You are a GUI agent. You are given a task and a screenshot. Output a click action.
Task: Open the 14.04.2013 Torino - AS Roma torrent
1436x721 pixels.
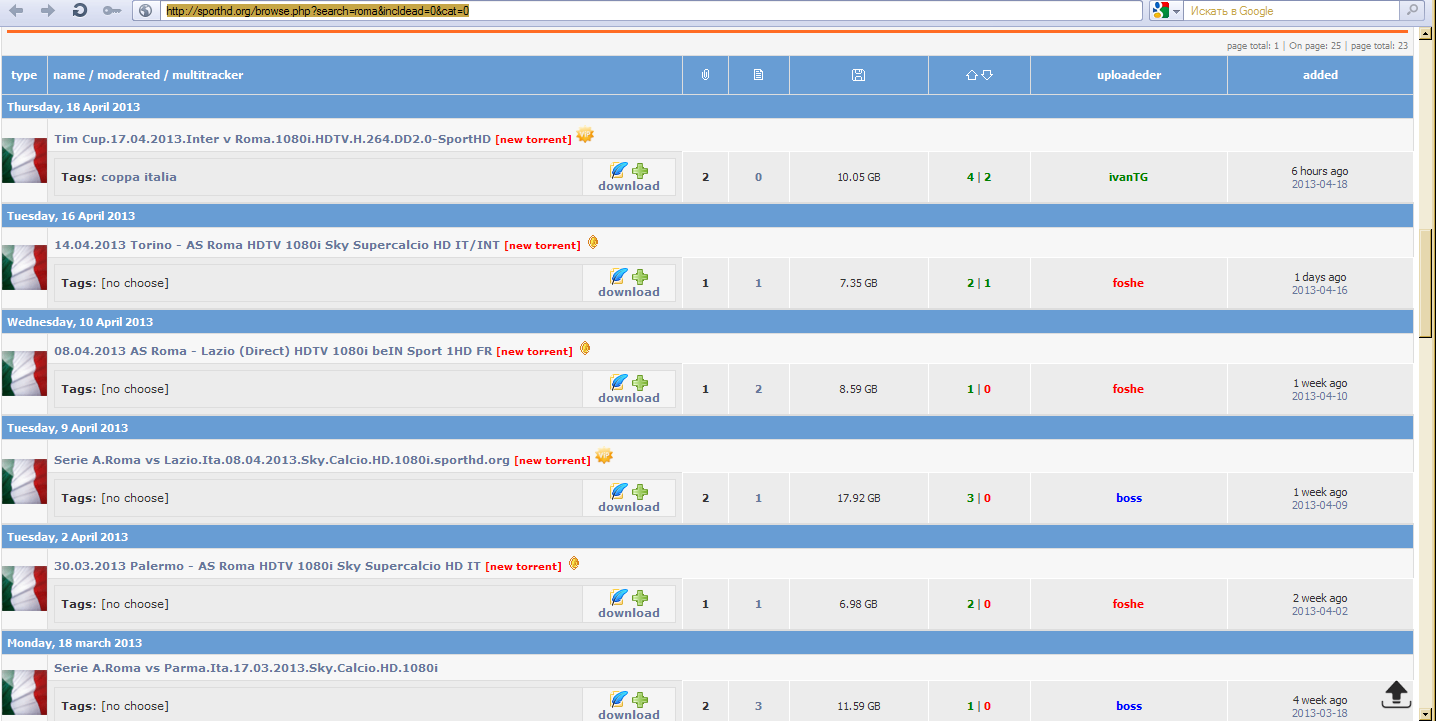click(277, 245)
